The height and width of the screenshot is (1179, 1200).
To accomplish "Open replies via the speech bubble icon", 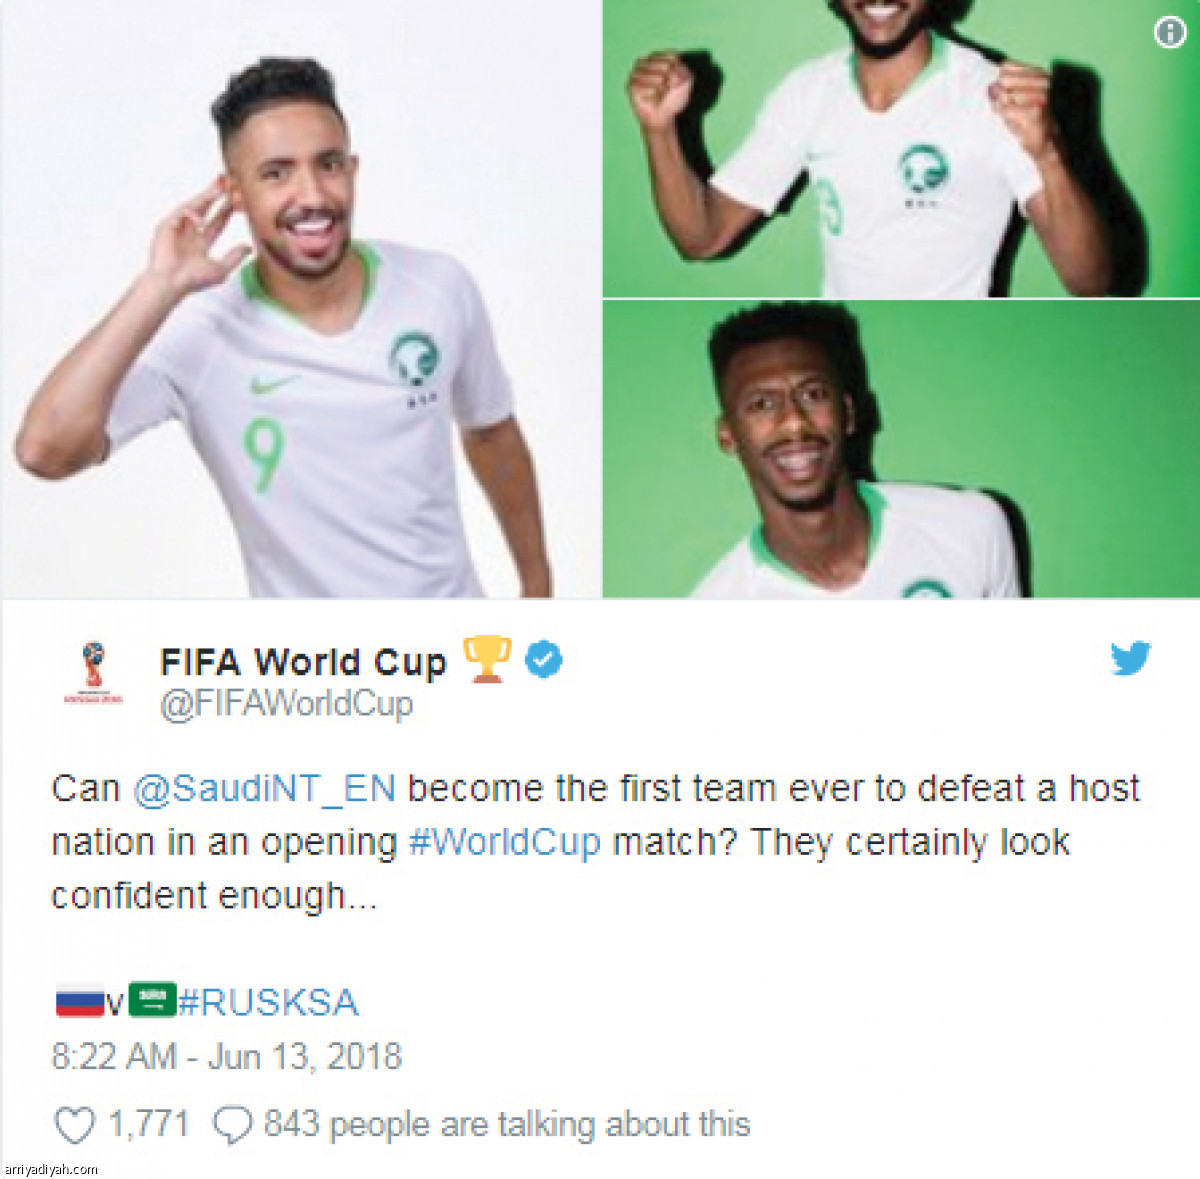I will 232,1125.
